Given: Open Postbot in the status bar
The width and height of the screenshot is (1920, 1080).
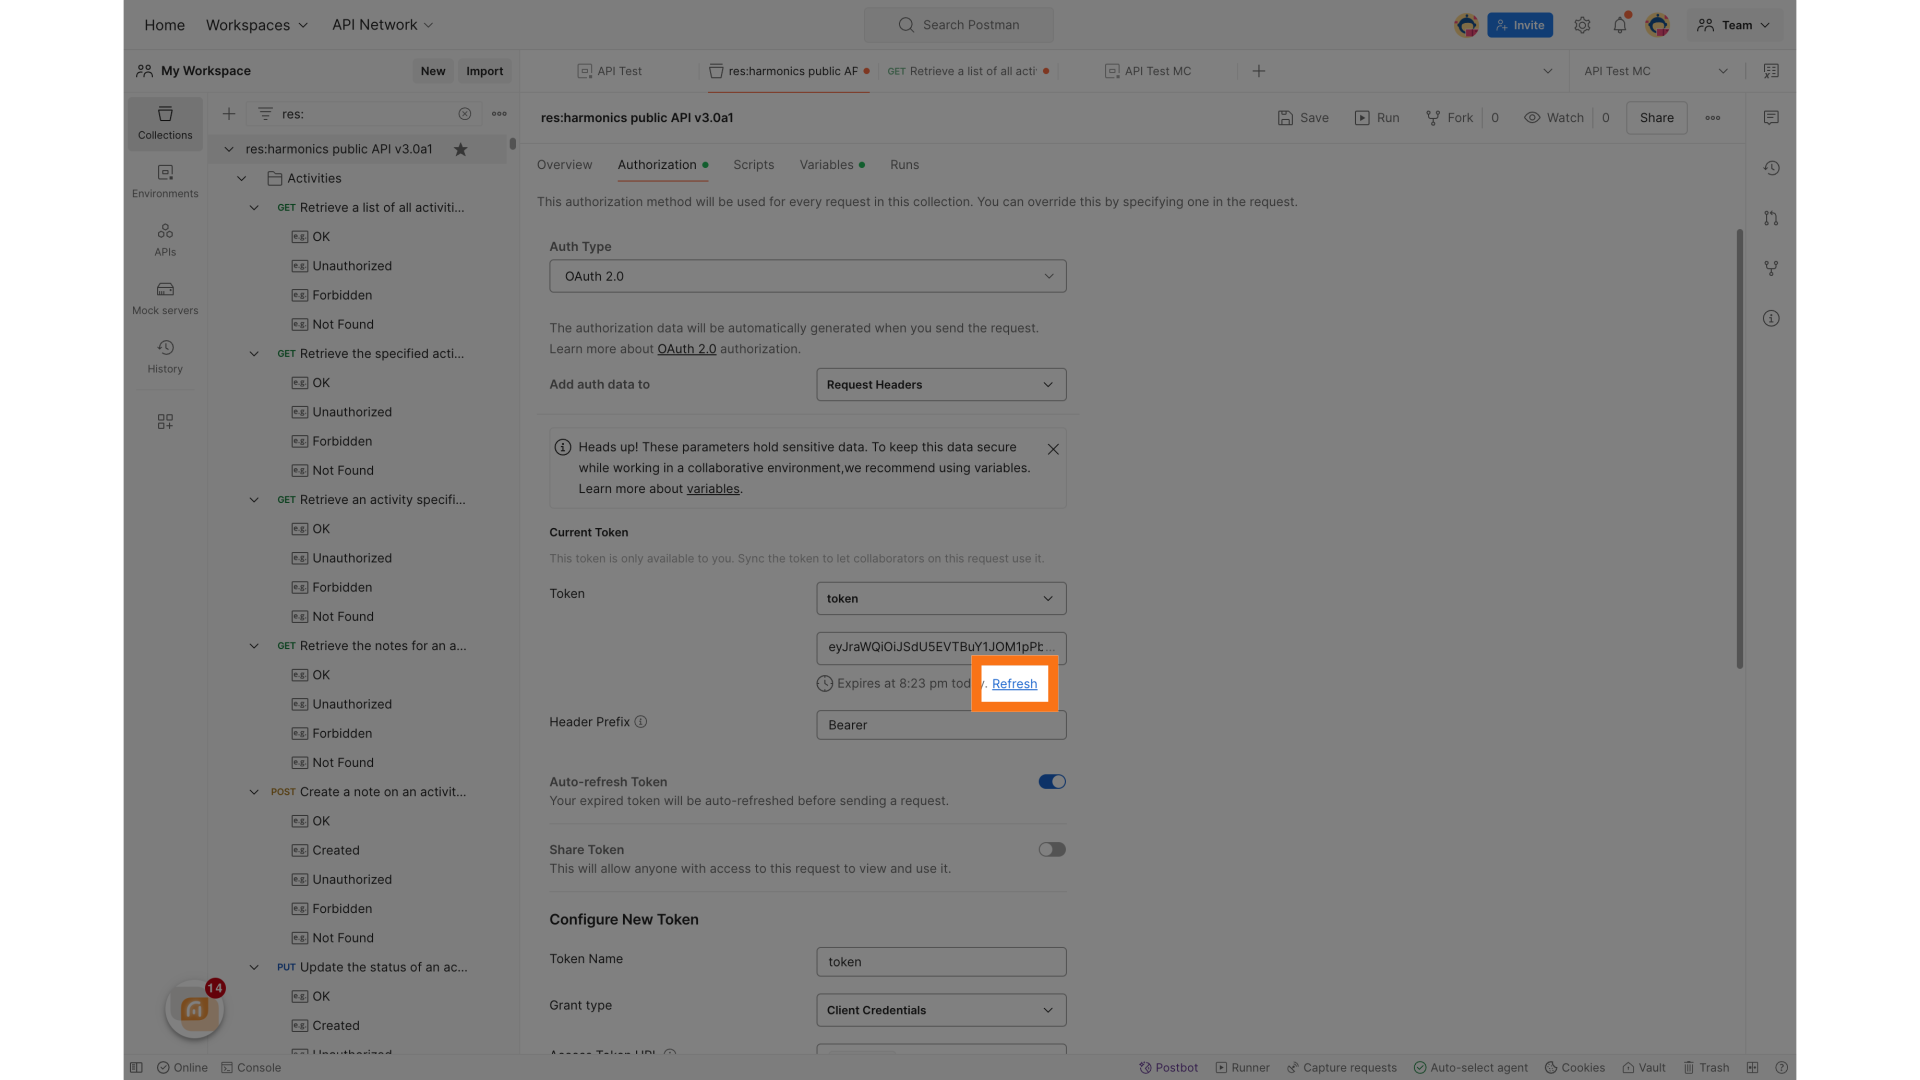Looking at the screenshot, I should (x=1168, y=1067).
